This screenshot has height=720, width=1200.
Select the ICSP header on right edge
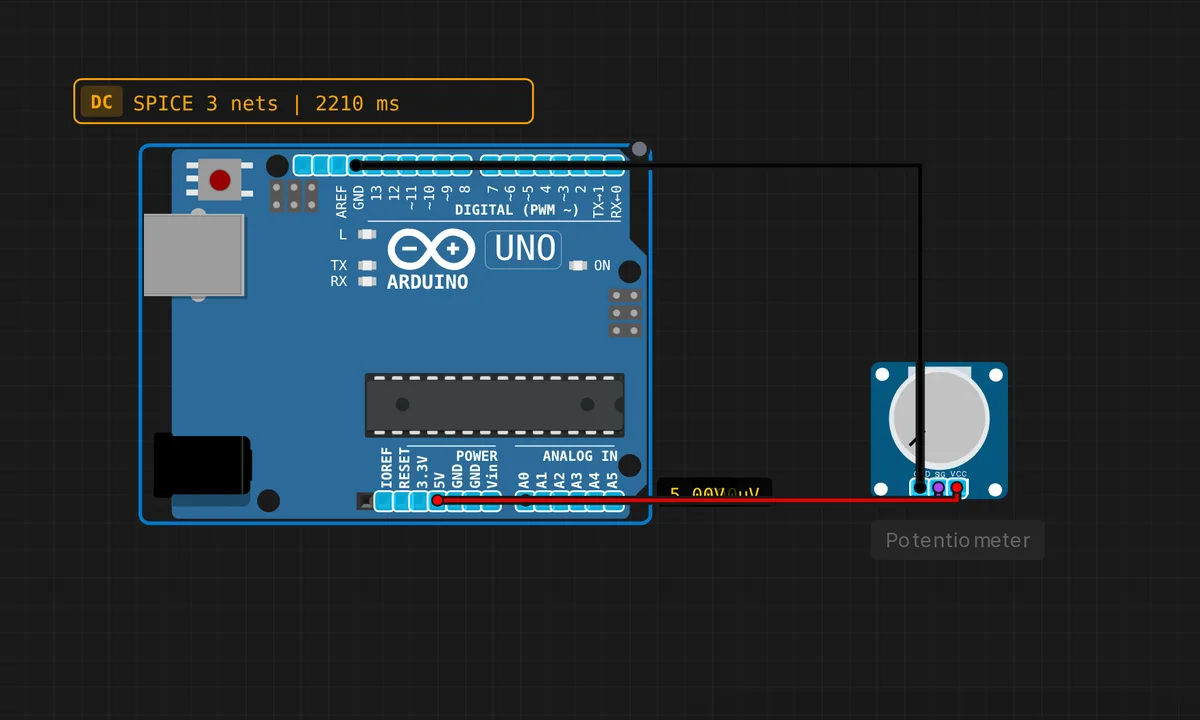coord(625,313)
